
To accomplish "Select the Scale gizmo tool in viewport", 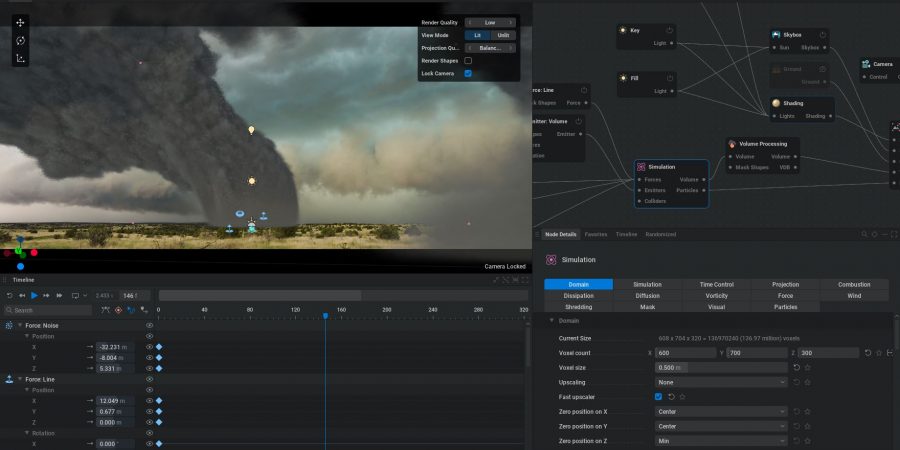I will click(x=21, y=58).
